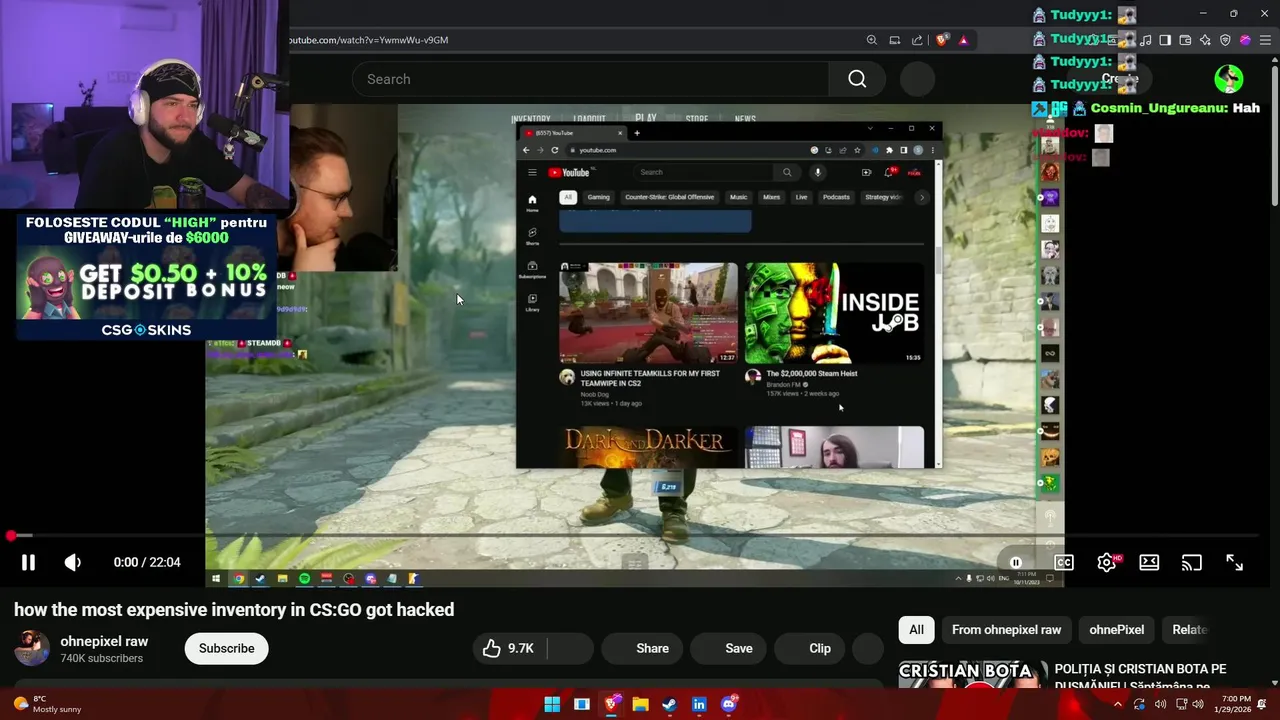Select the From ohnepixel raw chip
The height and width of the screenshot is (720, 1280).
1006,629
